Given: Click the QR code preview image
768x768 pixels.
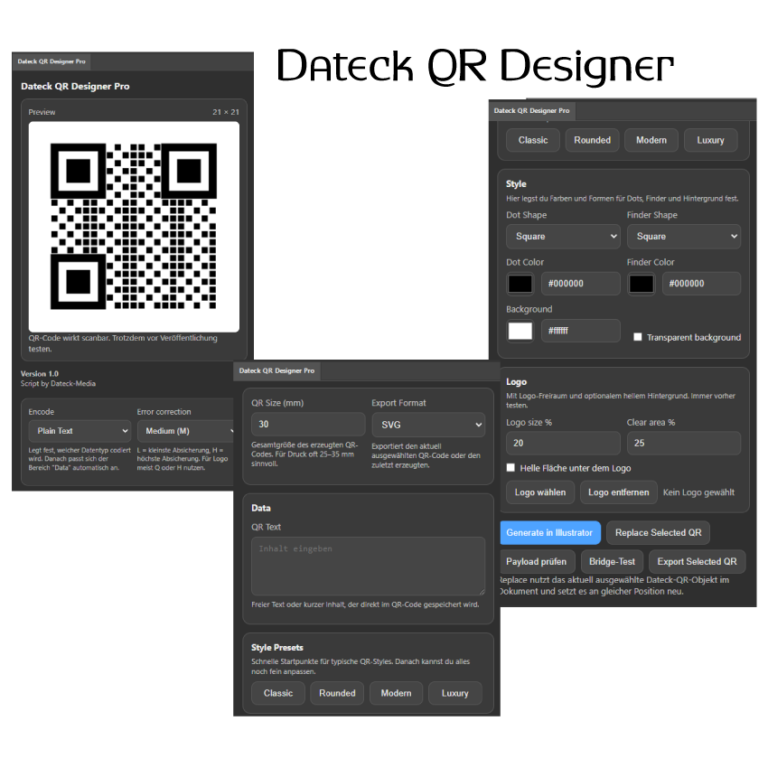Looking at the screenshot, I should 134,227.
